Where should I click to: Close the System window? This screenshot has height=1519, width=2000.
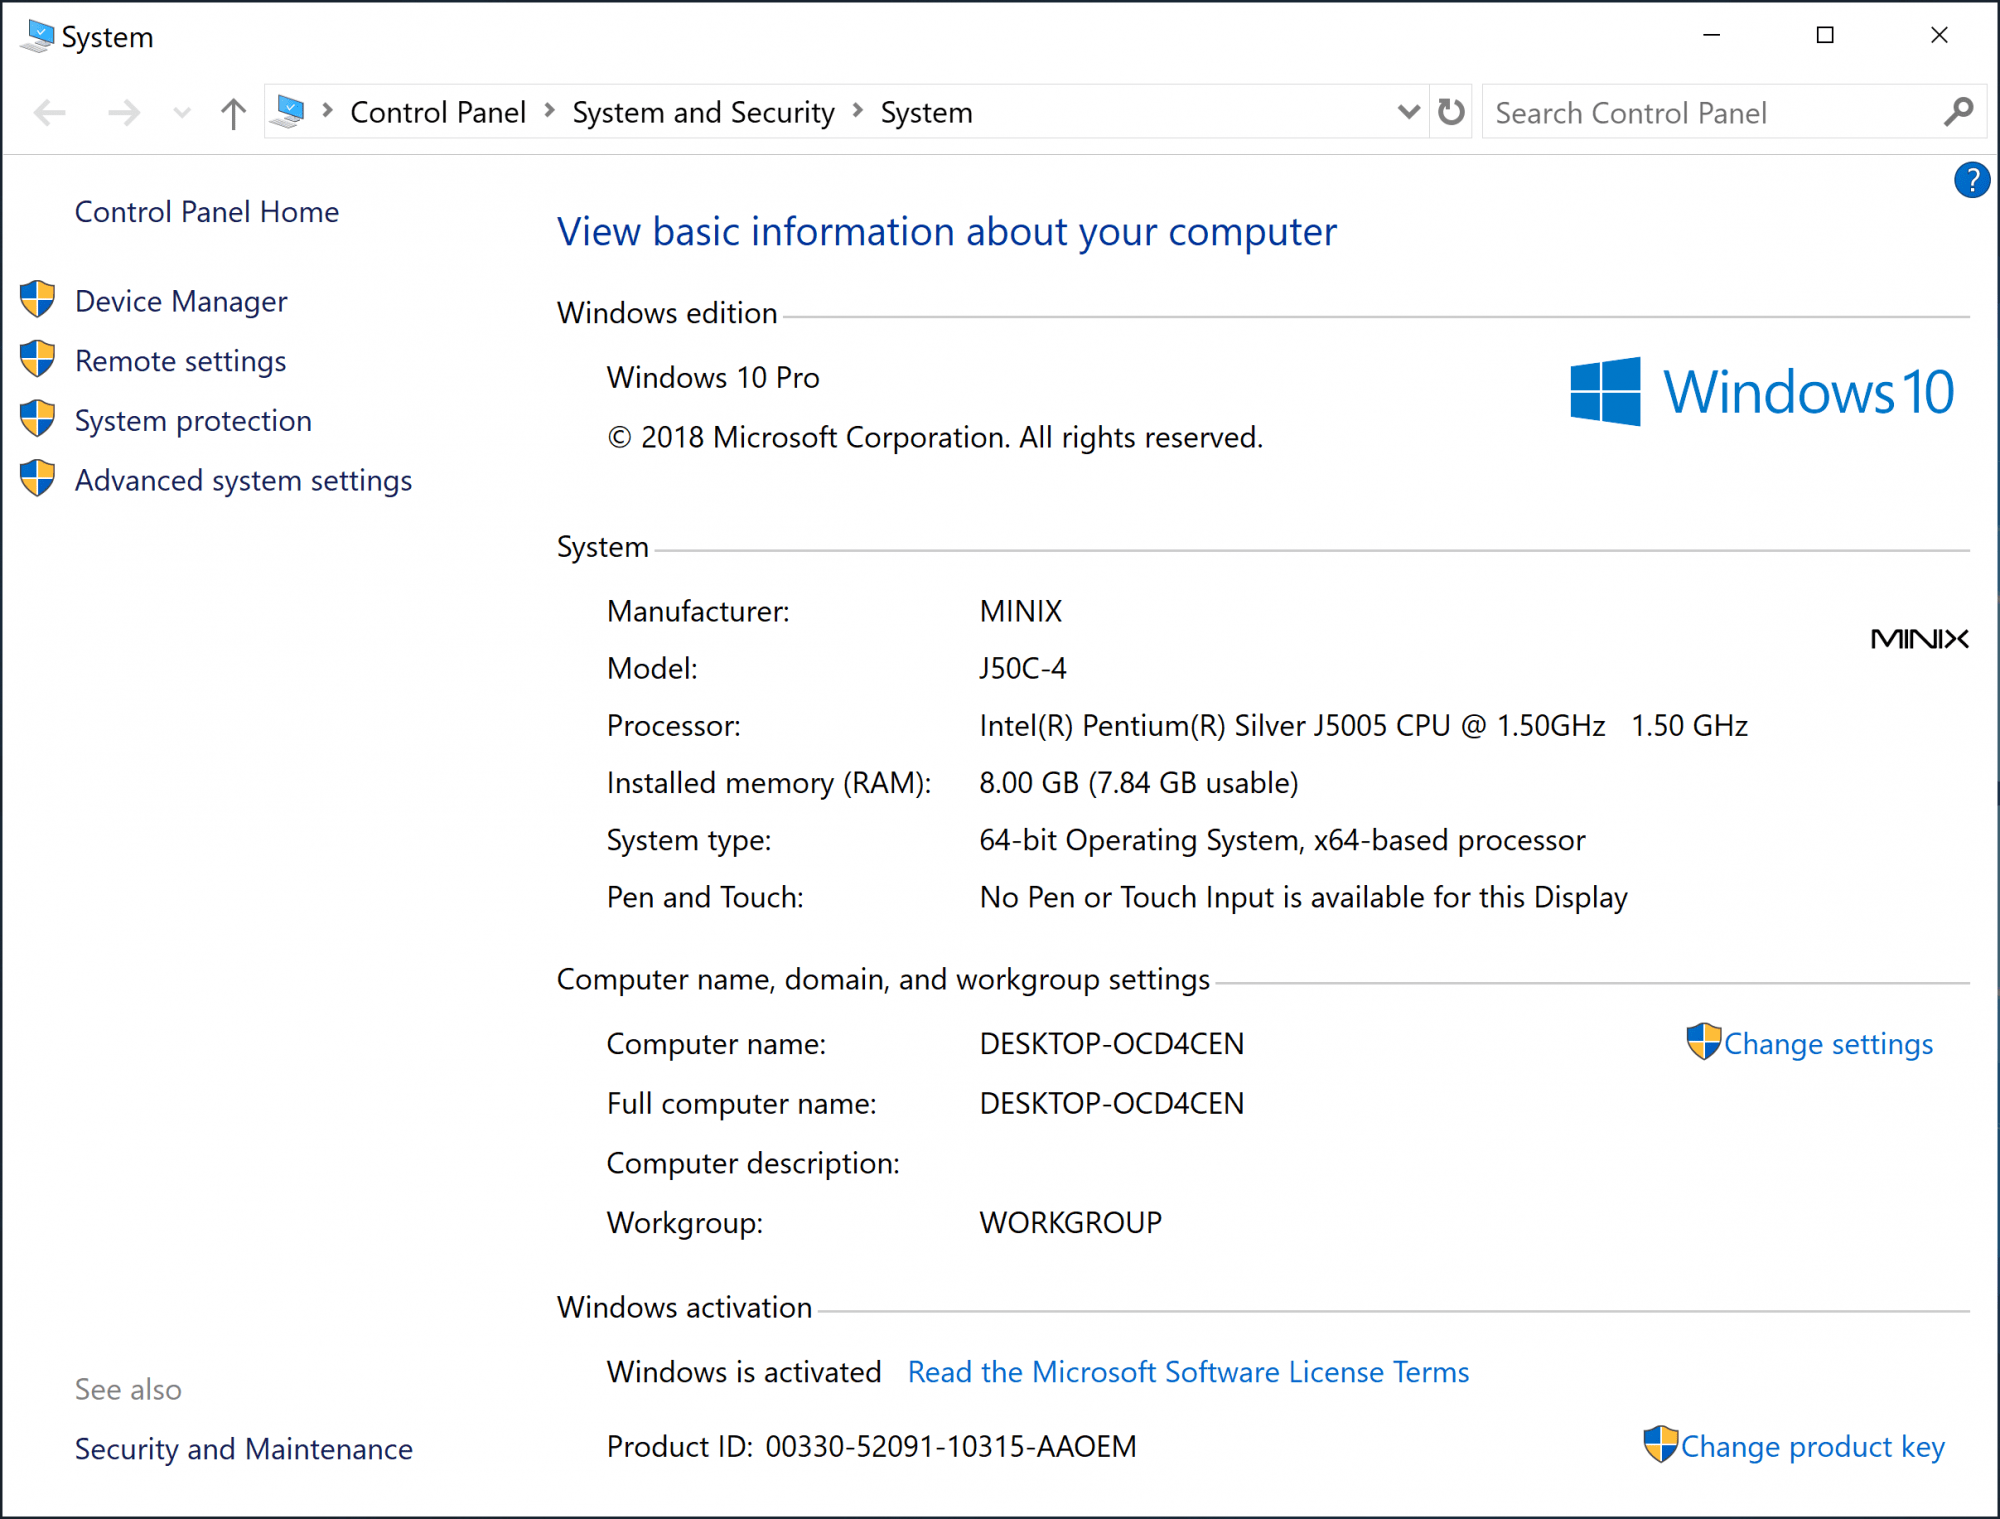click(x=1939, y=35)
